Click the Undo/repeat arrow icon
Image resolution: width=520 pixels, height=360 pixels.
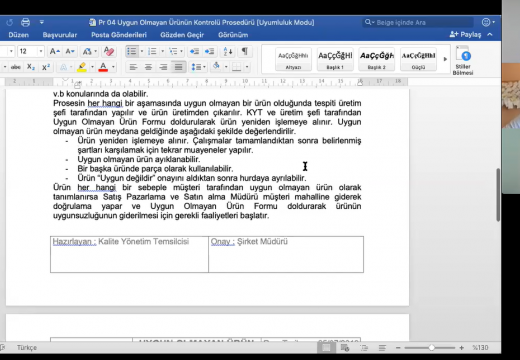[x=9, y=22]
